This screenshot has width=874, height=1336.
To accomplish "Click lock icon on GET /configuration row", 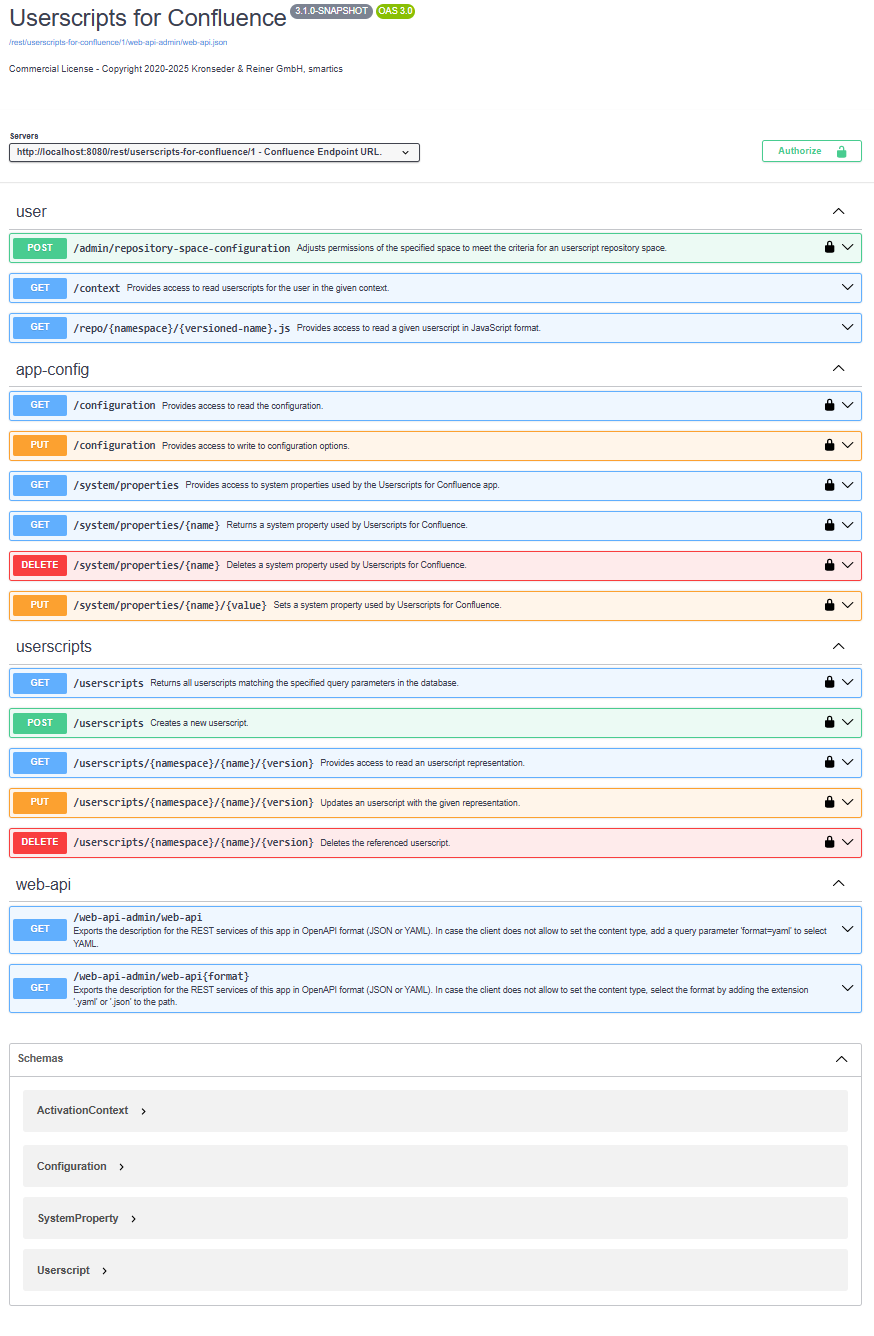I will click(829, 405).
